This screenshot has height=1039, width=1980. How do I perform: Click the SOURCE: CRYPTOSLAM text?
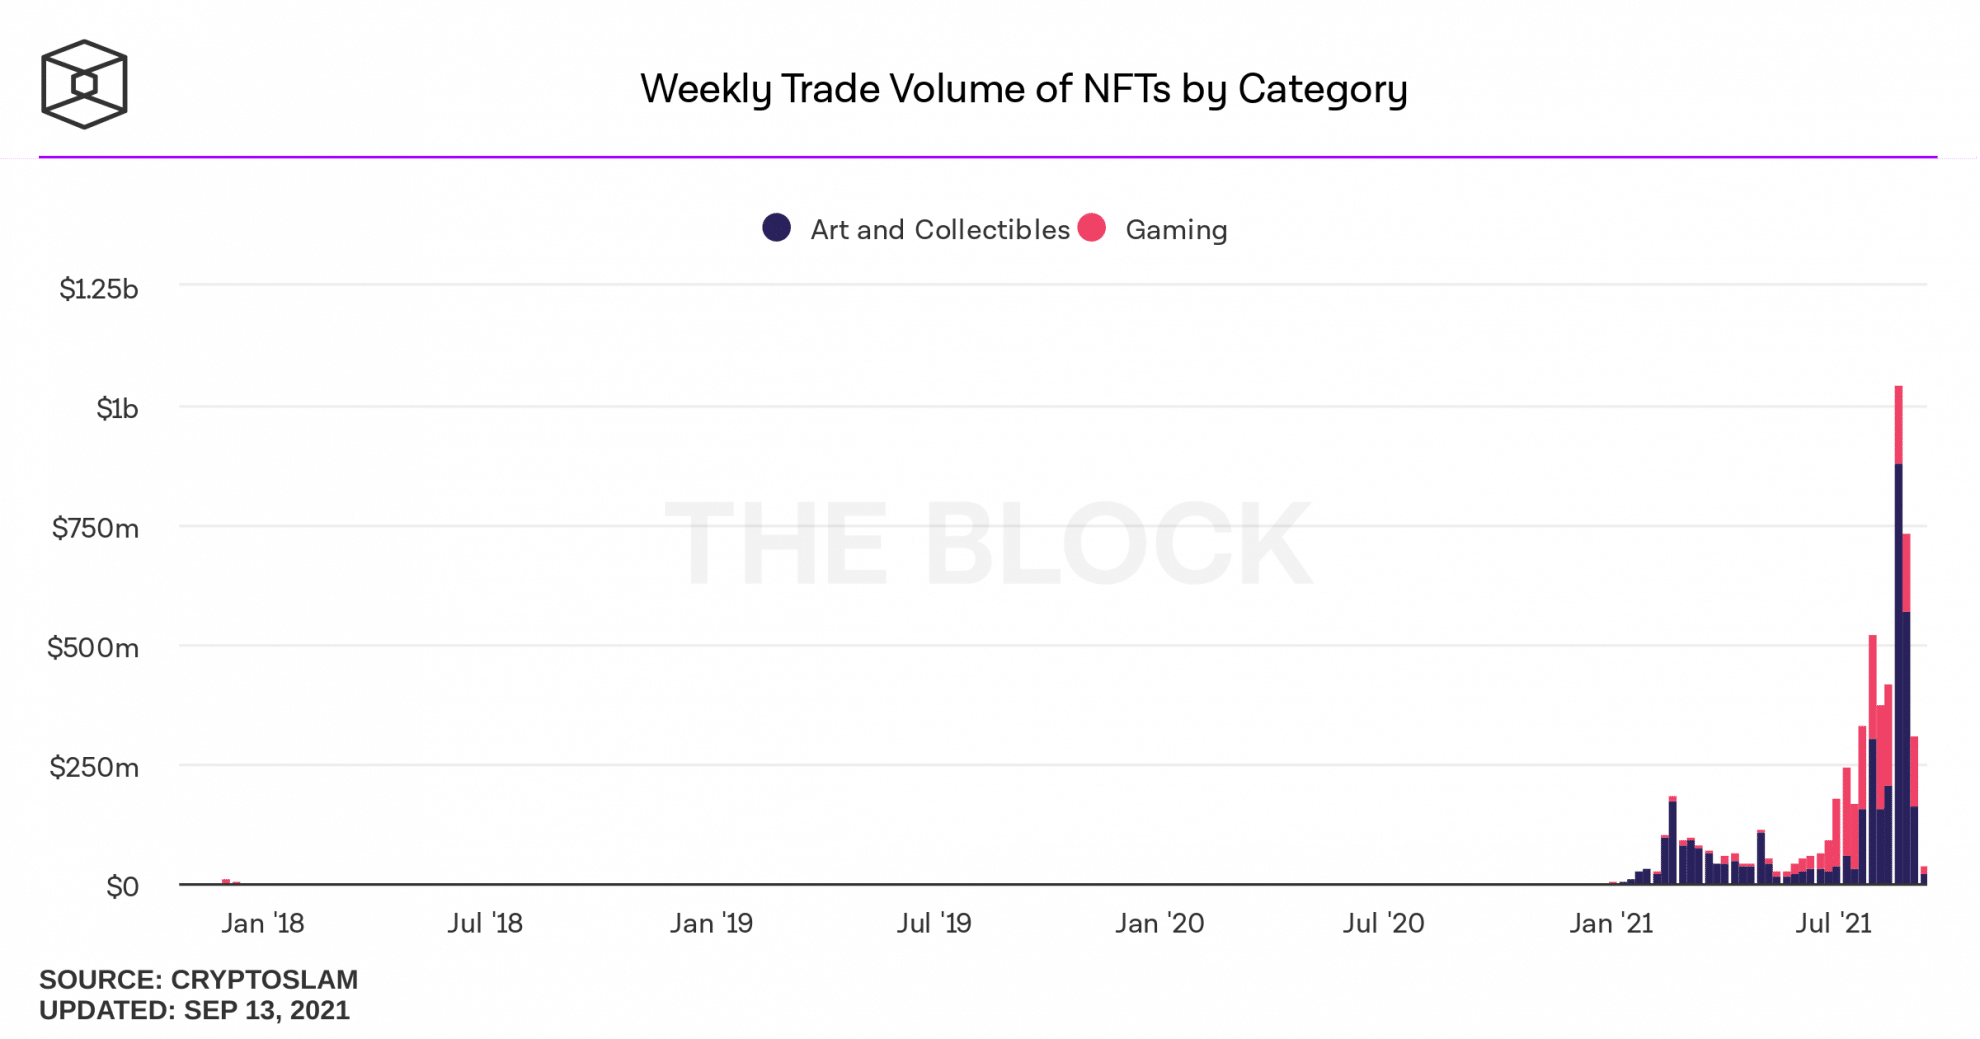198,980
